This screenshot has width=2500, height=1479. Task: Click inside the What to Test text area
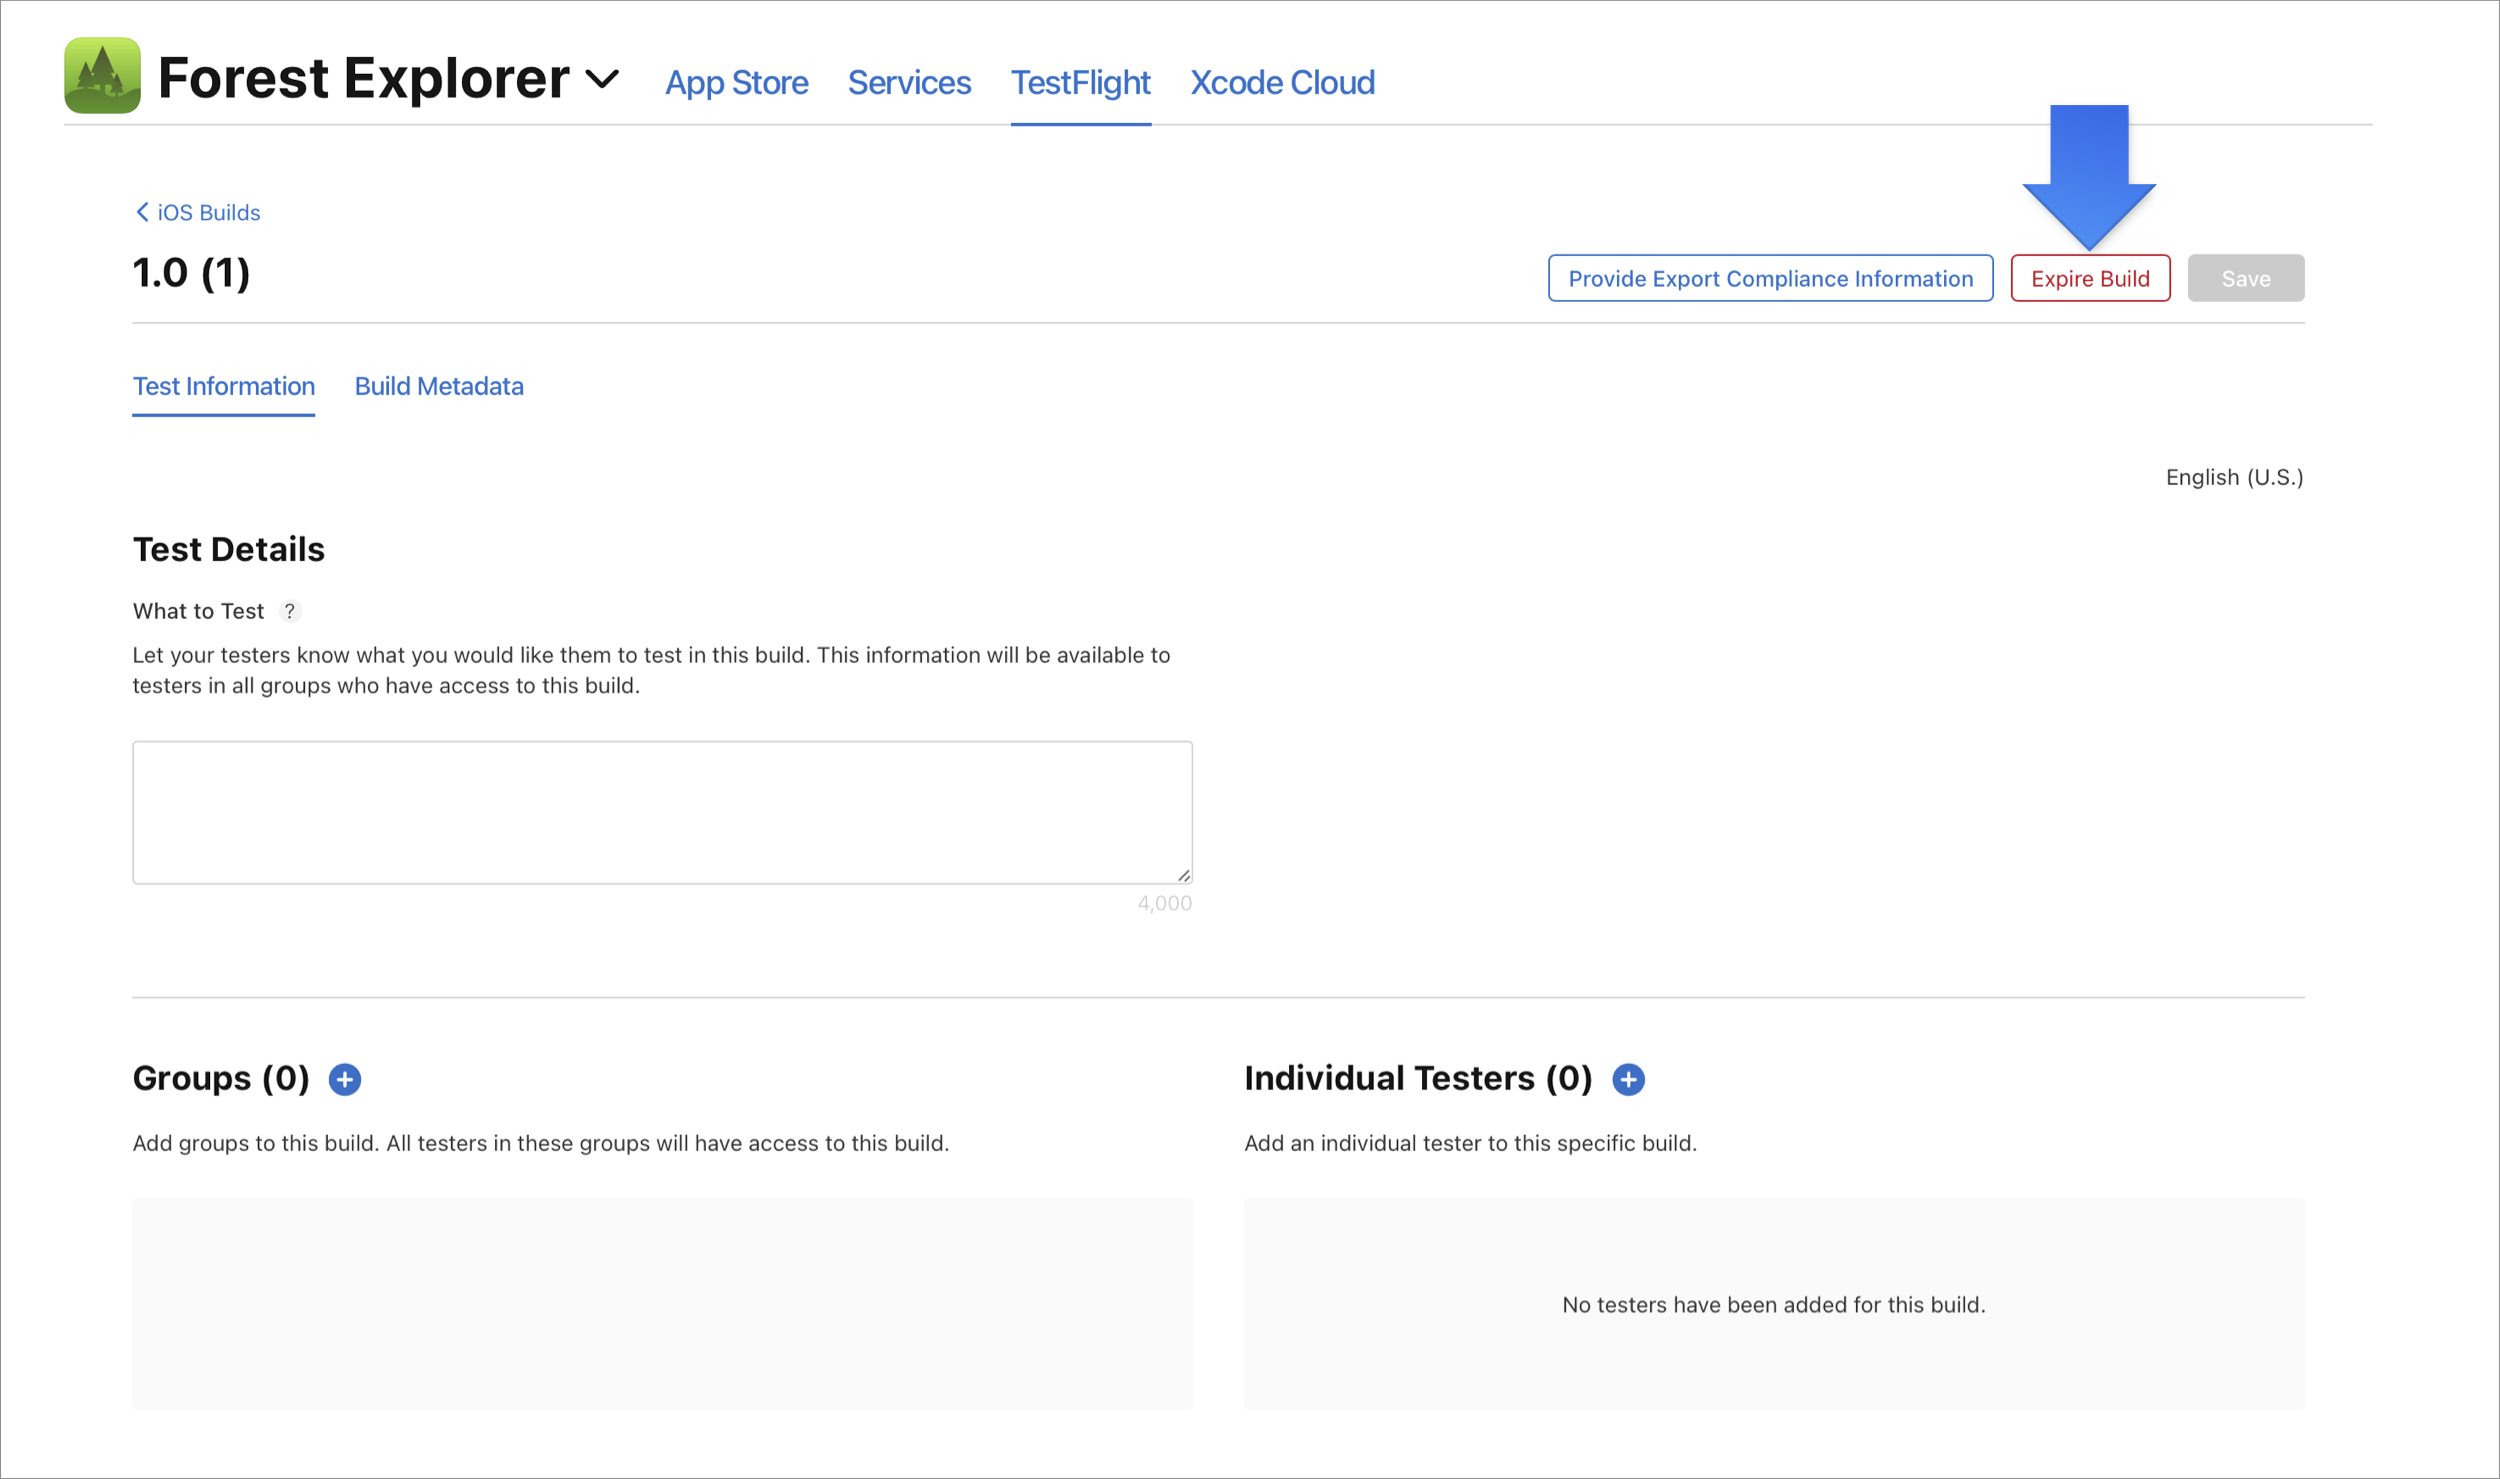coord(662,812)
